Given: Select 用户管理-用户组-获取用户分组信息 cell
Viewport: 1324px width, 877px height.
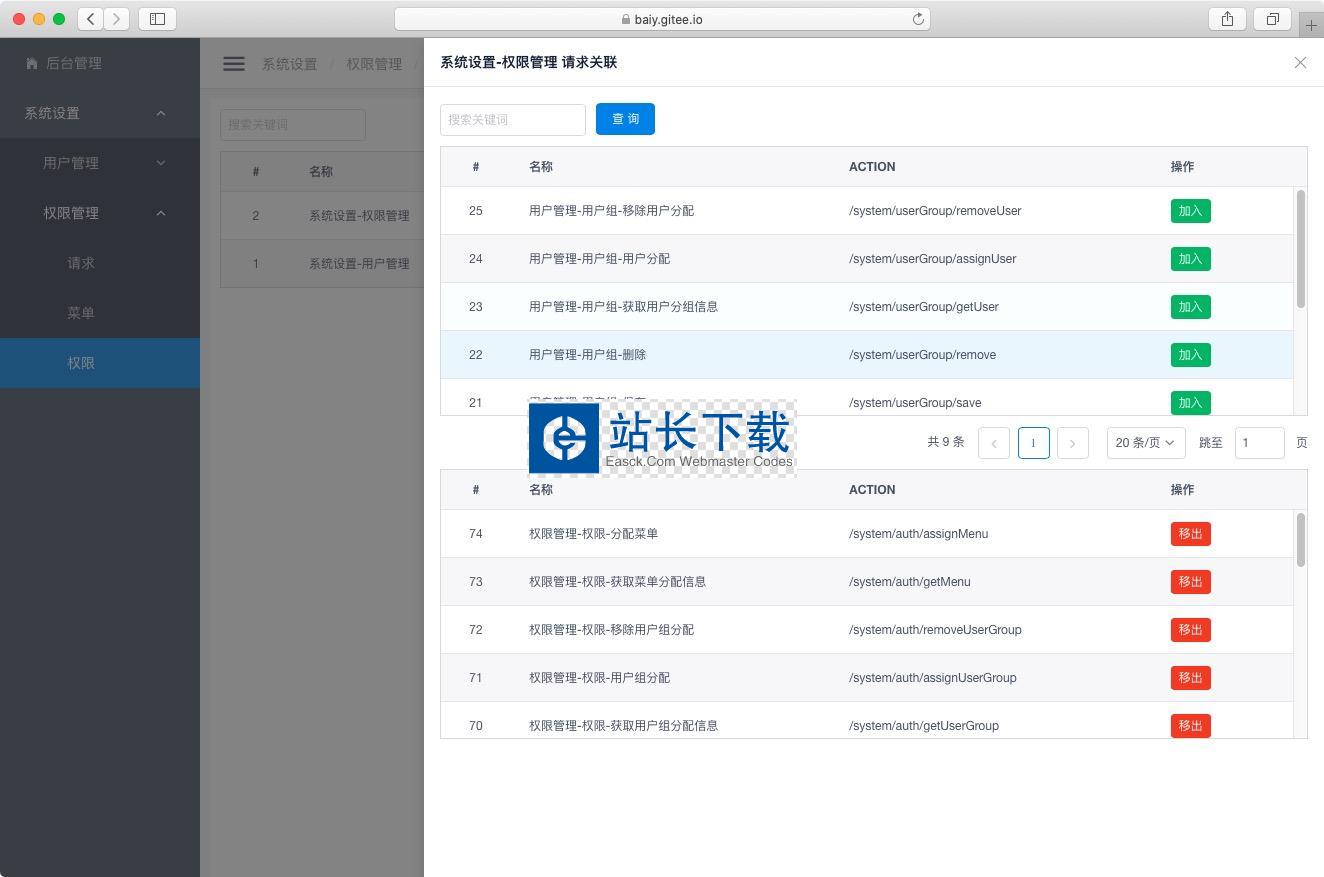Looking at the screenshot, I should coord(623,307).
